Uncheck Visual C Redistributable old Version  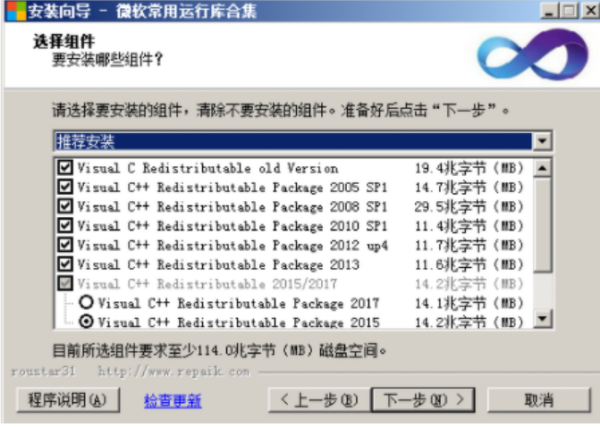coord(65,168)
